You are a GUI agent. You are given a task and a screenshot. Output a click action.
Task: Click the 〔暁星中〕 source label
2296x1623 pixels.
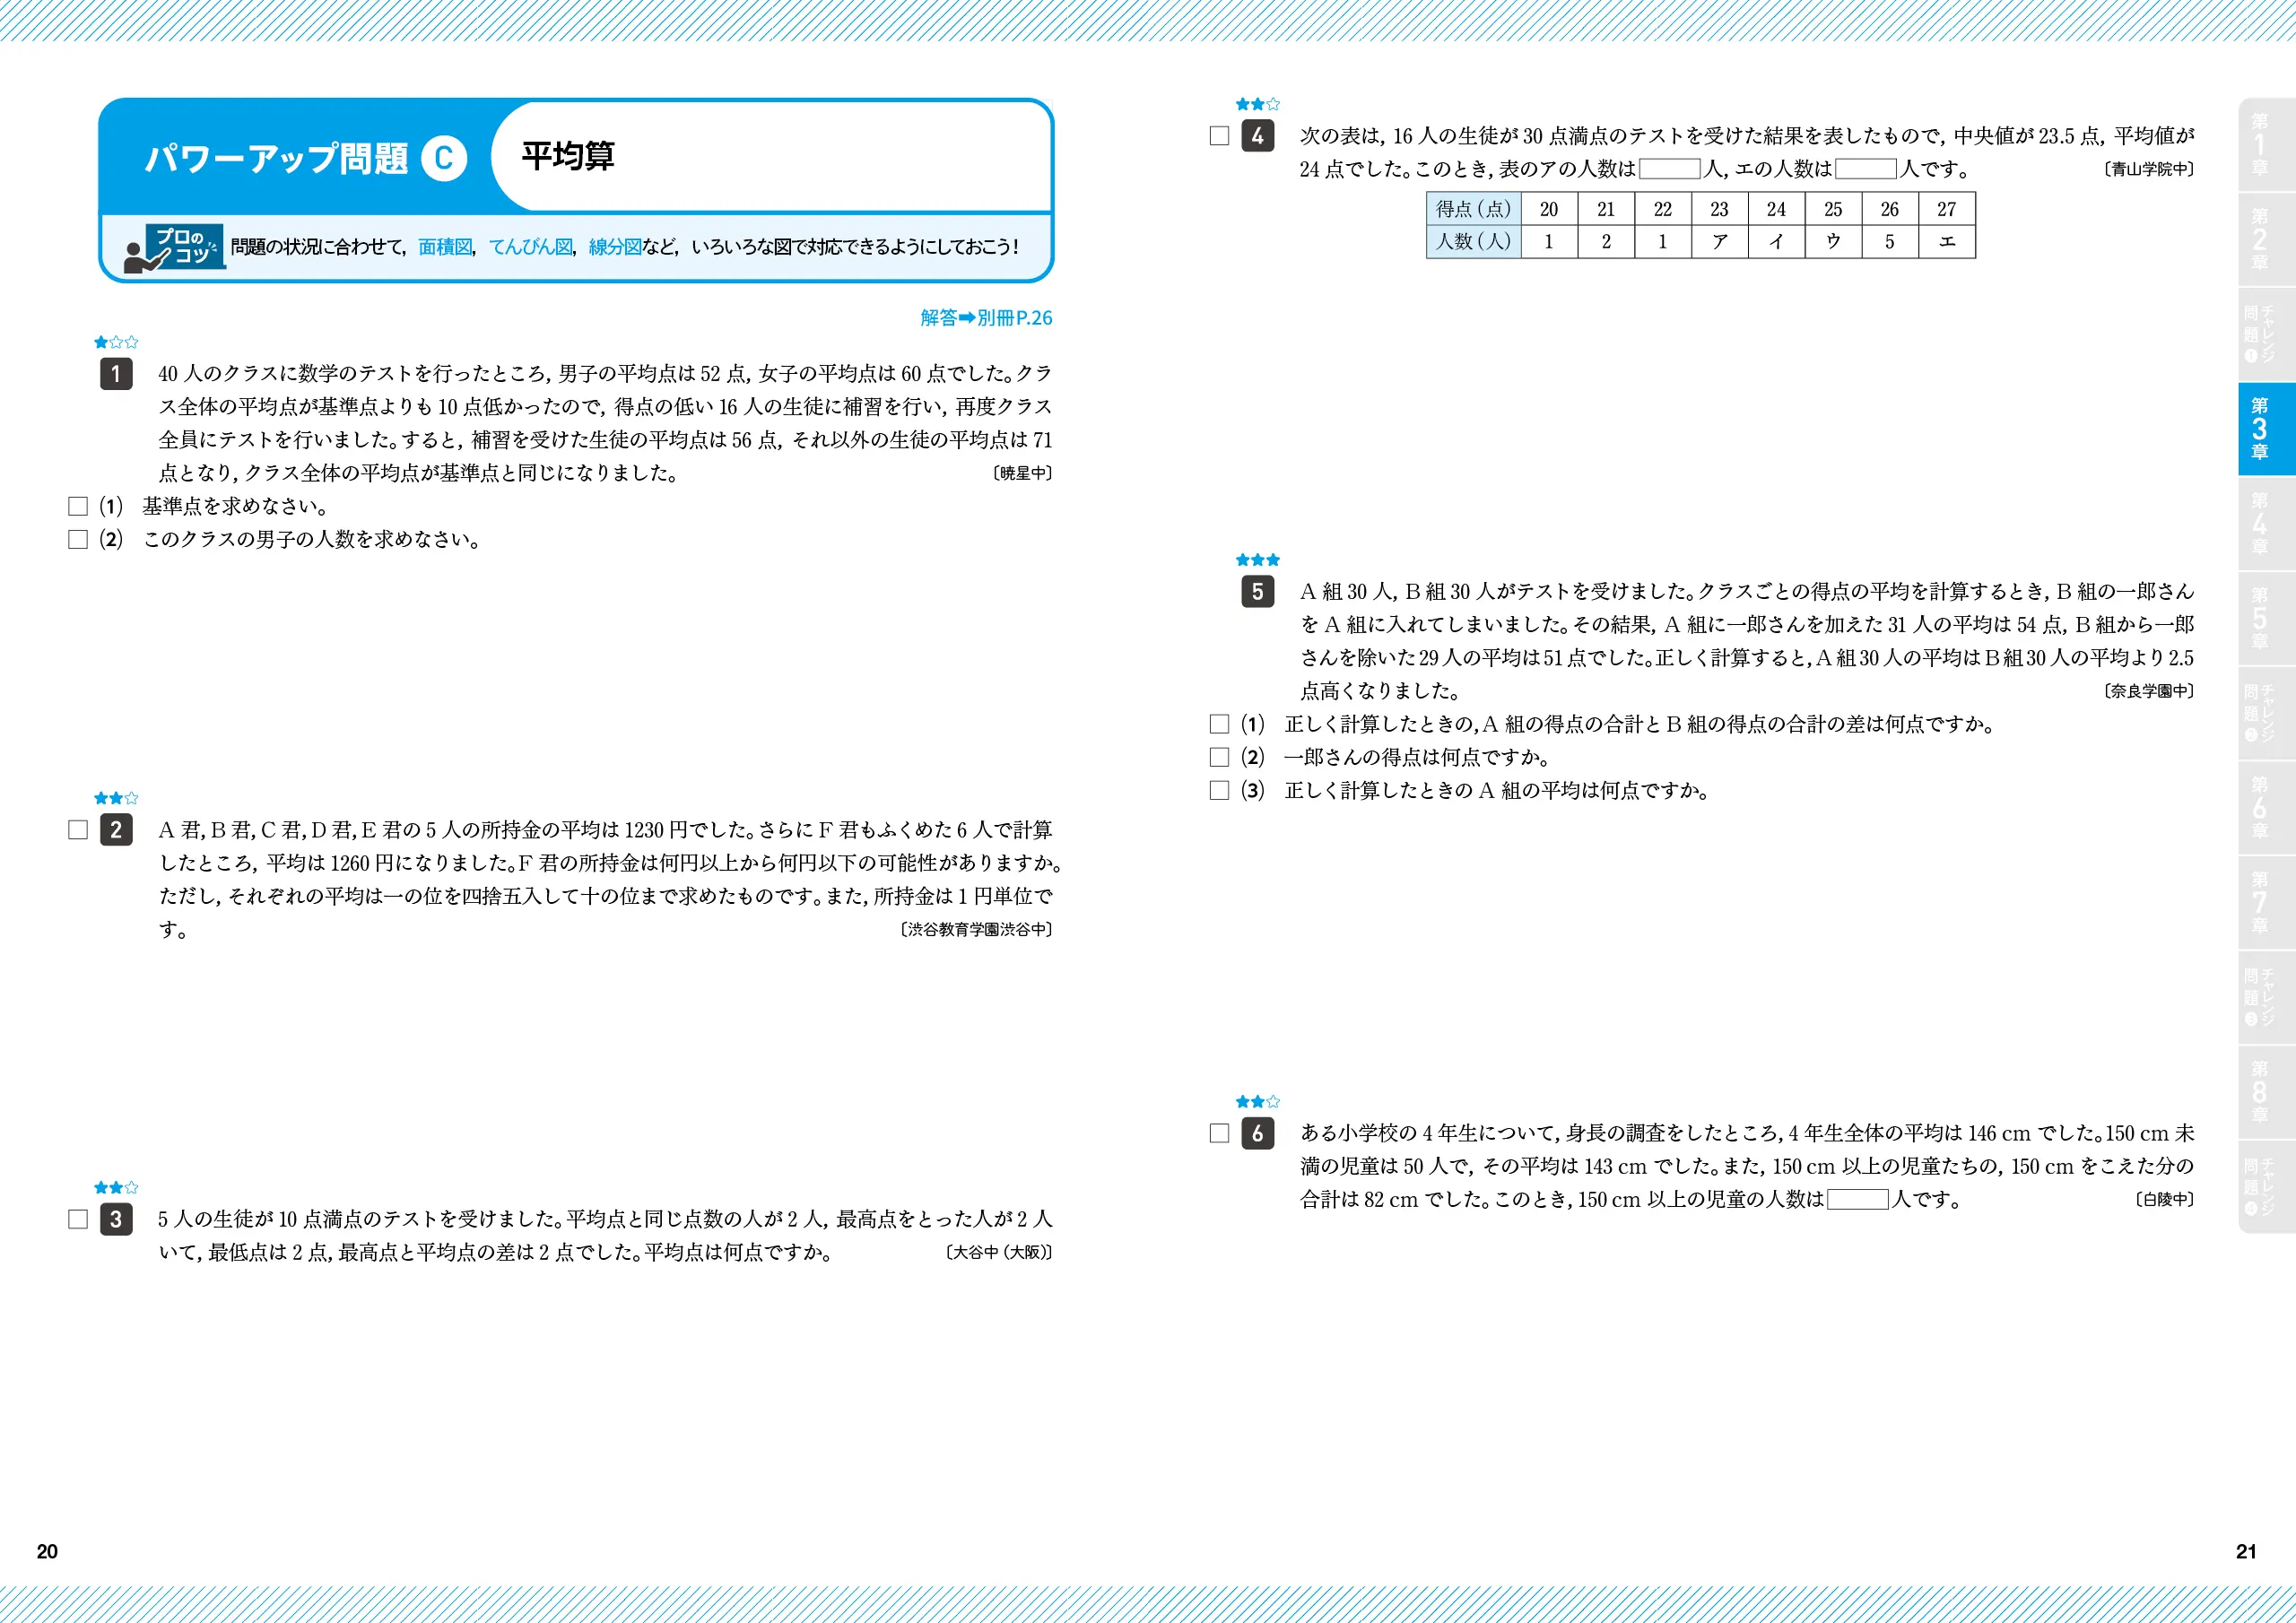[x=1022, y=473]
